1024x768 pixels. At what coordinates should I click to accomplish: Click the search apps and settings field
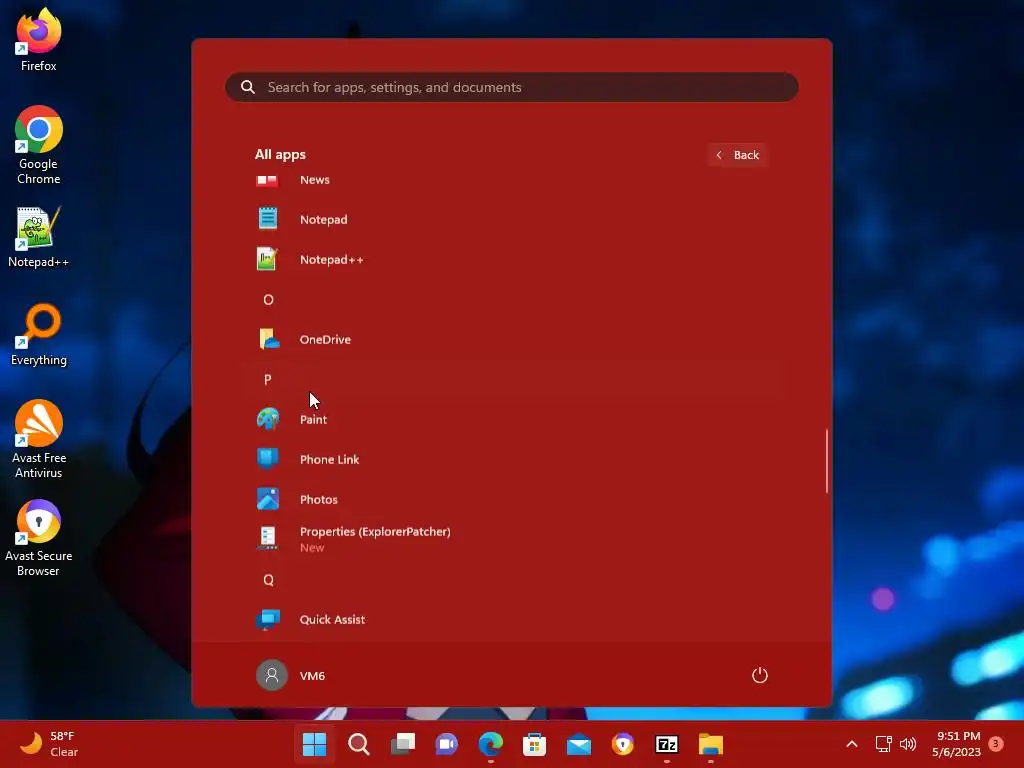pyautogui.click(x=511, y=87)
